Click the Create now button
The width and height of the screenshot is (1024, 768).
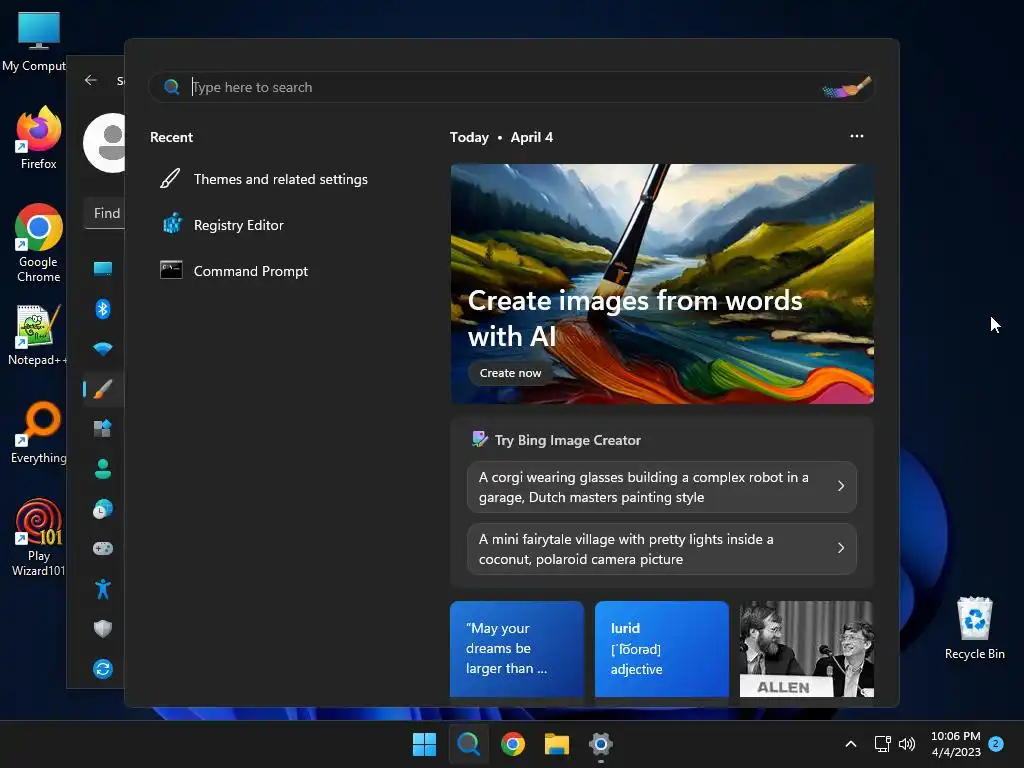(510, 373)
